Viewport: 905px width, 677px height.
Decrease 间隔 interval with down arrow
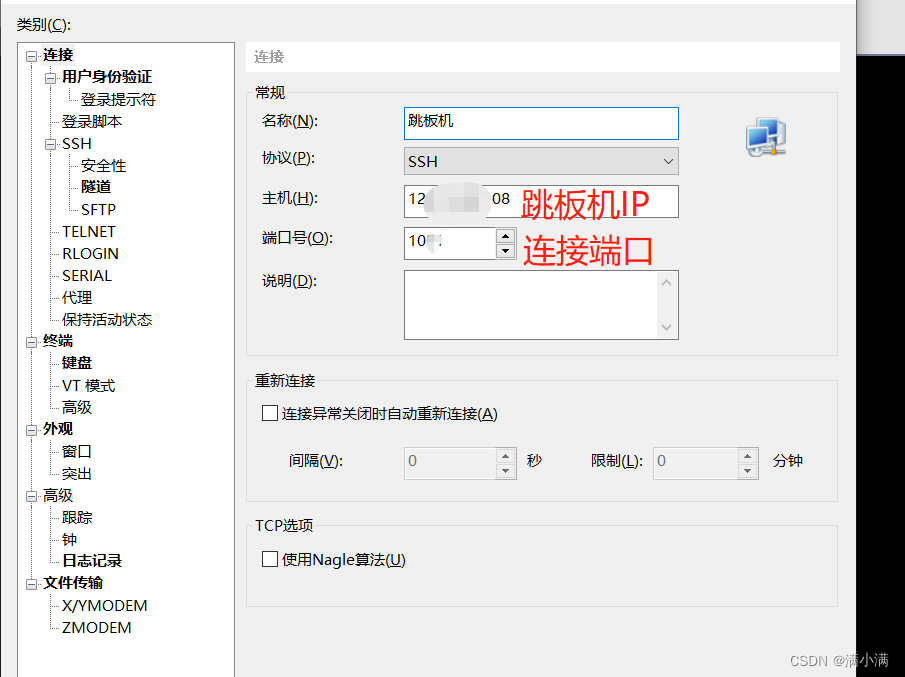[x=506, y=471]
